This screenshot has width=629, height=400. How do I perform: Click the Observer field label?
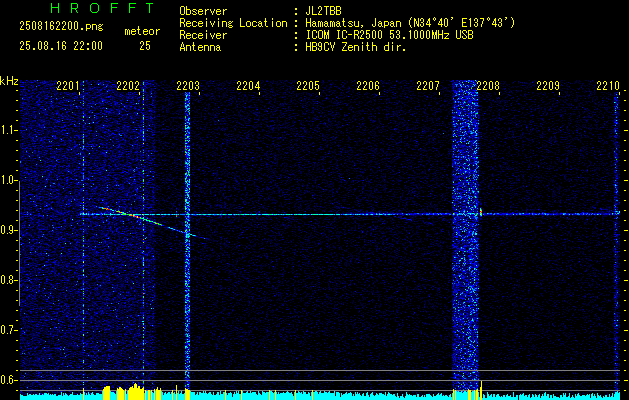click(203, 11)
